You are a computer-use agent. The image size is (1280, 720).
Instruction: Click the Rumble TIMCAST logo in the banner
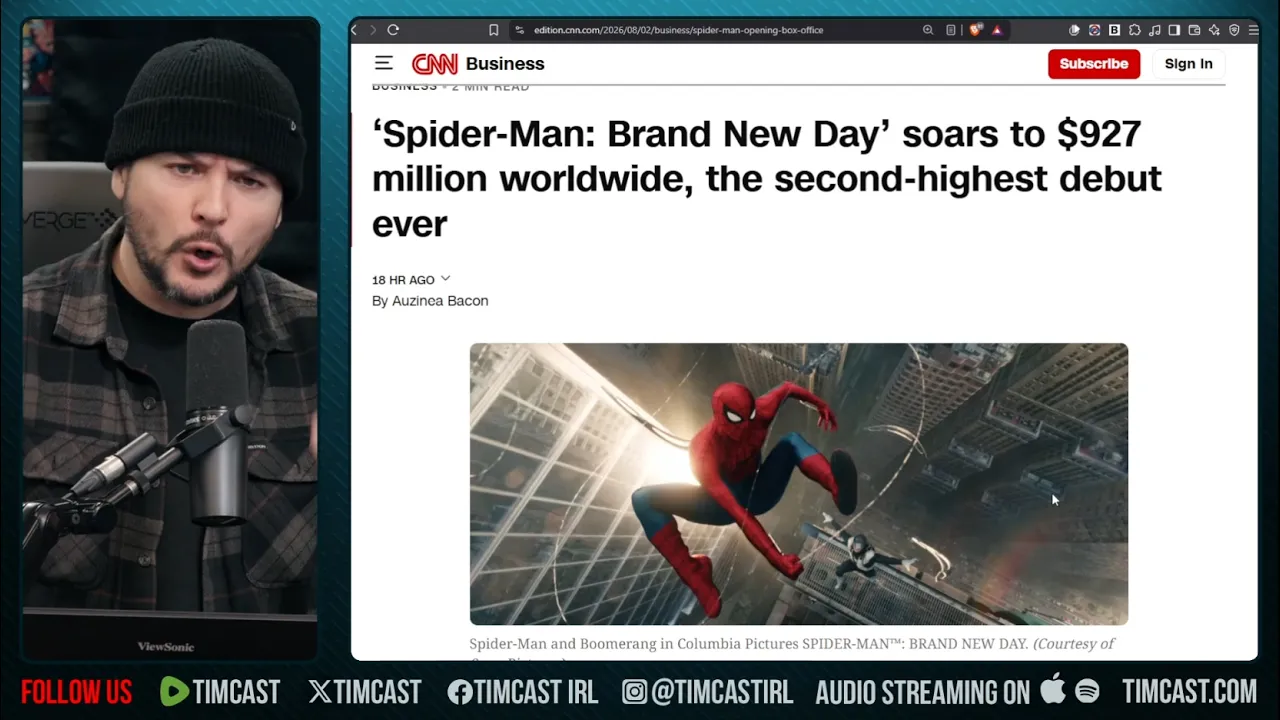click(x=220, y=692)
